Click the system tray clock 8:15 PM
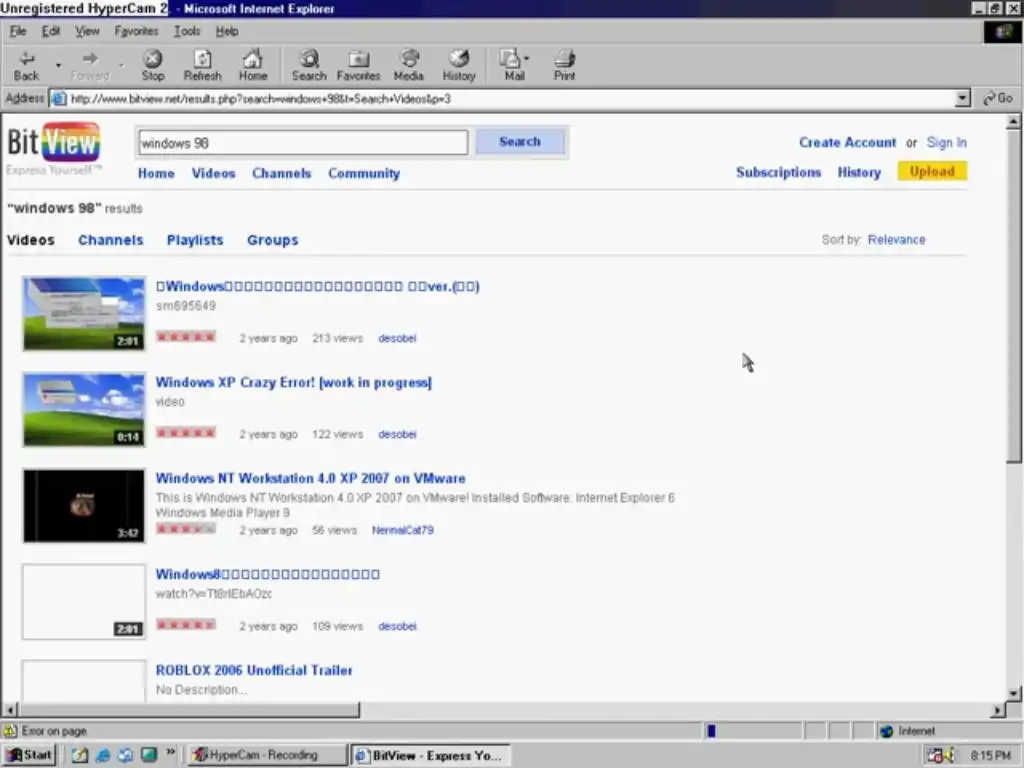This screenshot has height=768, width=1024. (990, 756)
